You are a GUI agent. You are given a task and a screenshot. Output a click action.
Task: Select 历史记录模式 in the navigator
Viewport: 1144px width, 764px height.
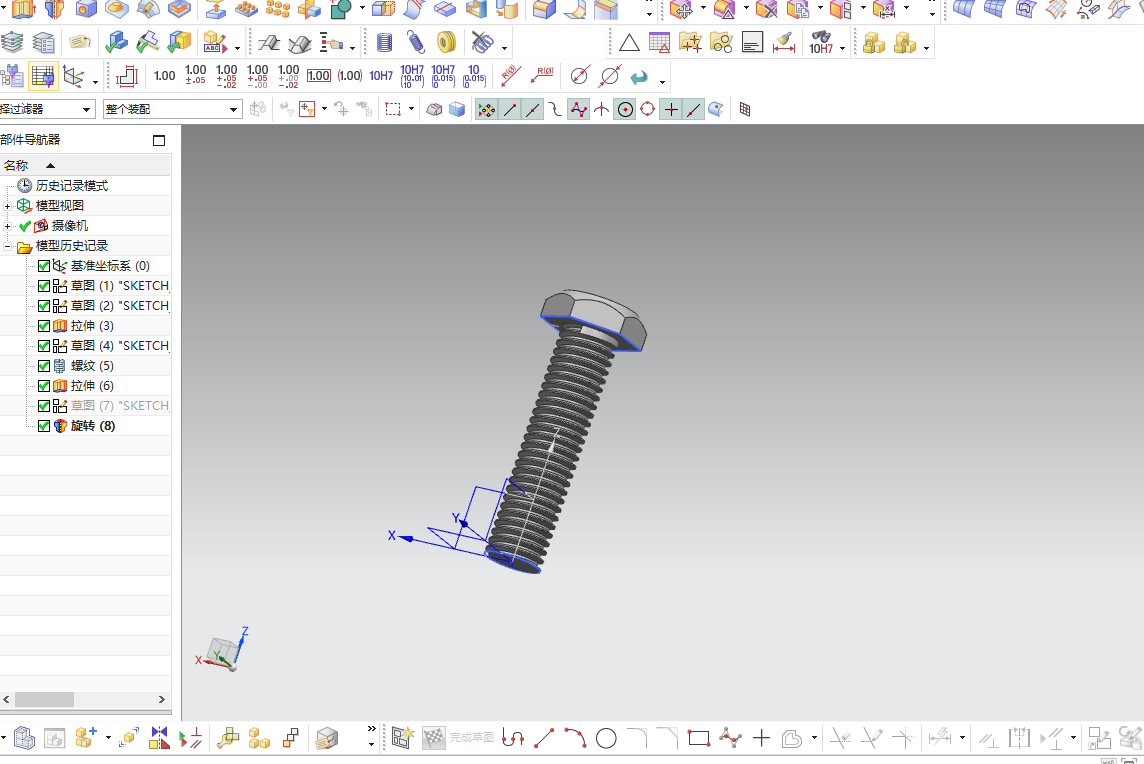click(x=72, y=185)
